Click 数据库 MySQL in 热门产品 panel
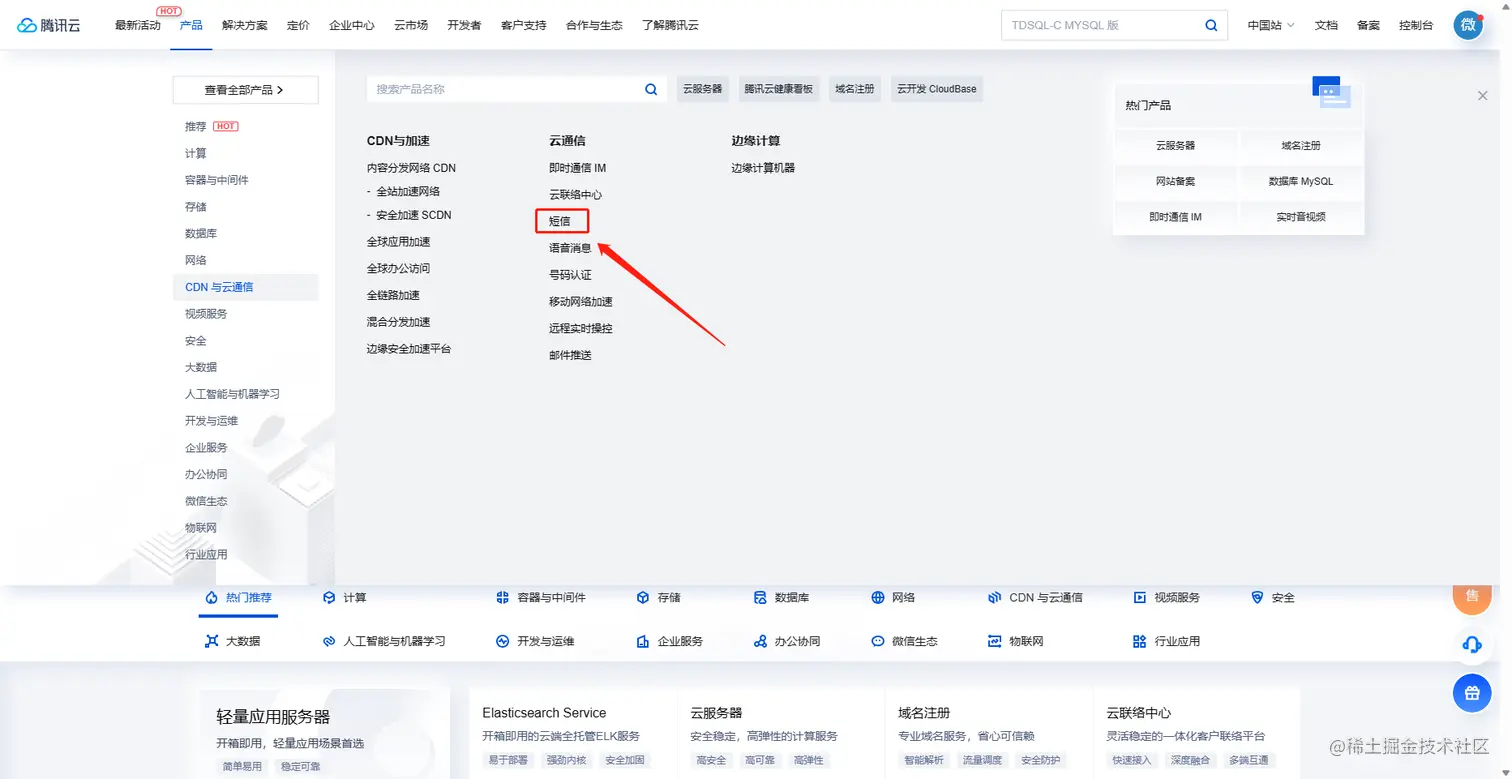 pyautogui.click(x=1301, y=181)
